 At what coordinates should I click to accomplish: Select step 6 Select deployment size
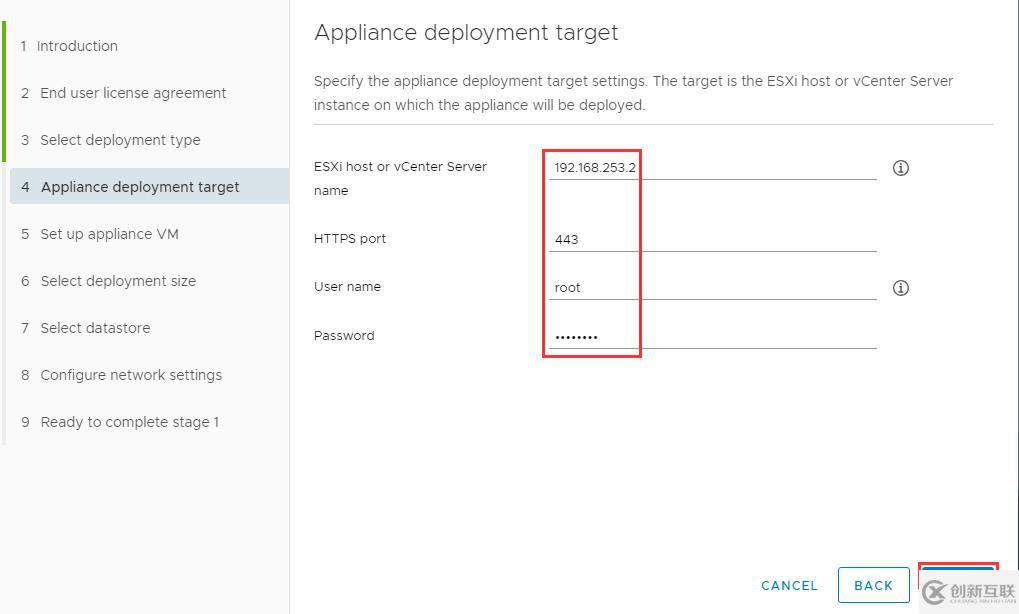[109, 281]
